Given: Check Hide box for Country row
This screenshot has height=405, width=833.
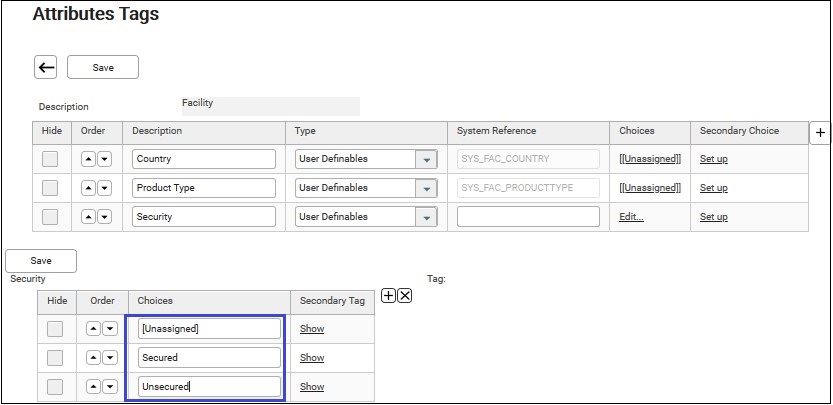Looking at the screenshot, I should click(50, 159).
